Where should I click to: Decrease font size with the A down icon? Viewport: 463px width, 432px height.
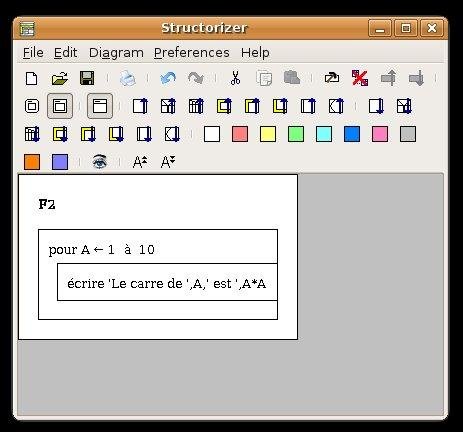coord(168,162)
